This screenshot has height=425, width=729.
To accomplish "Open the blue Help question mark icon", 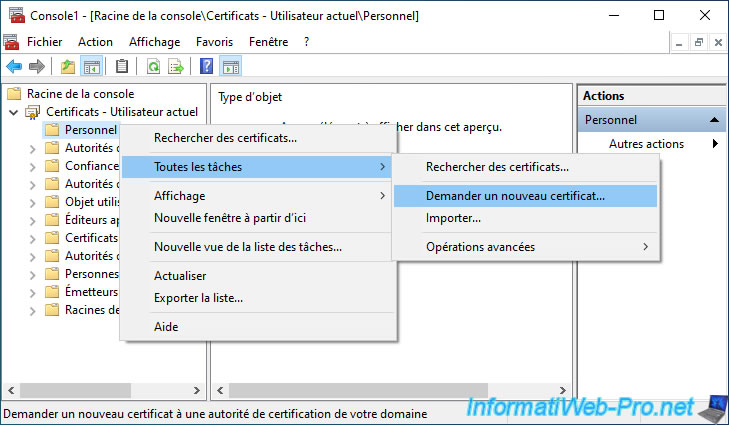I will pyautogui.click(x=207, y=67).
